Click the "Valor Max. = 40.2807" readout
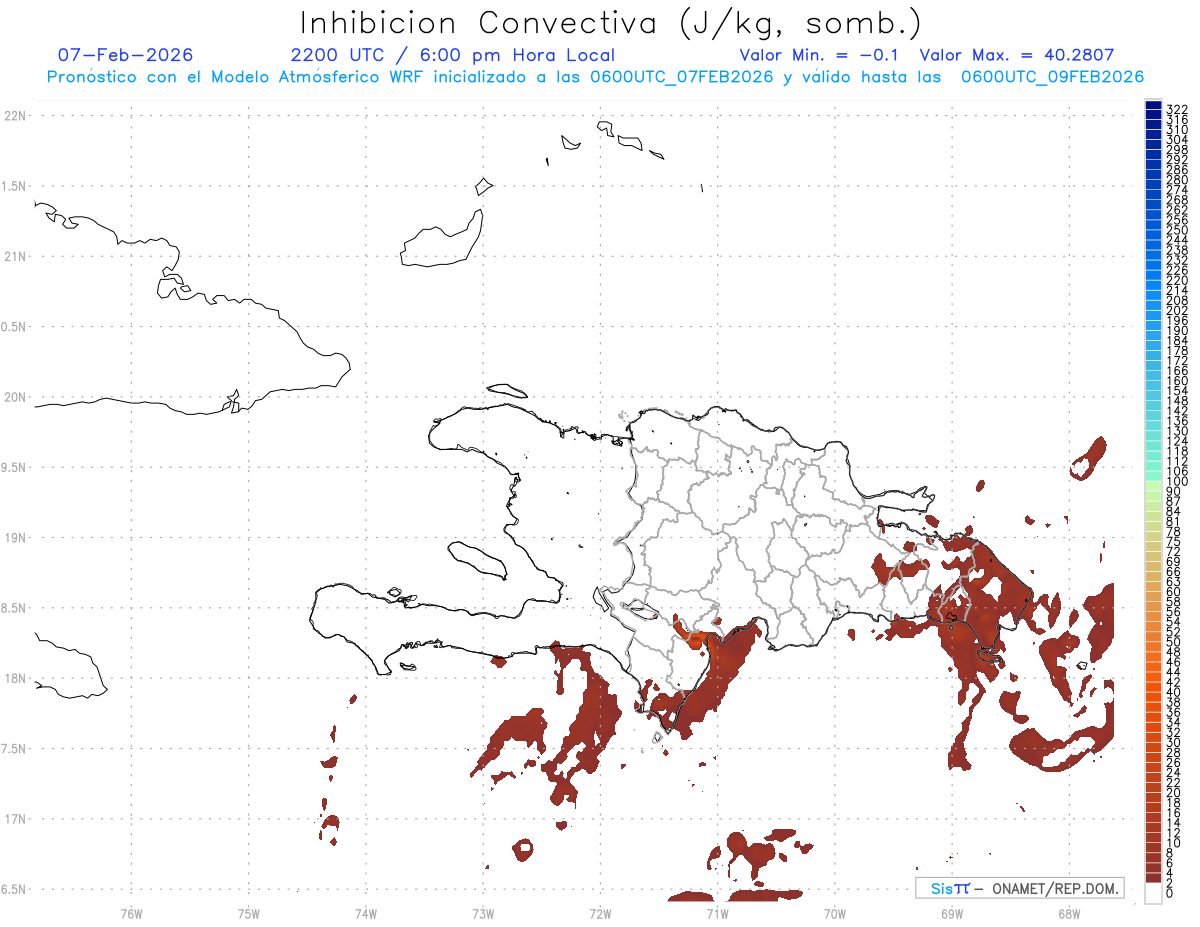1200x927 pixels. click(x=1016, y=55)
